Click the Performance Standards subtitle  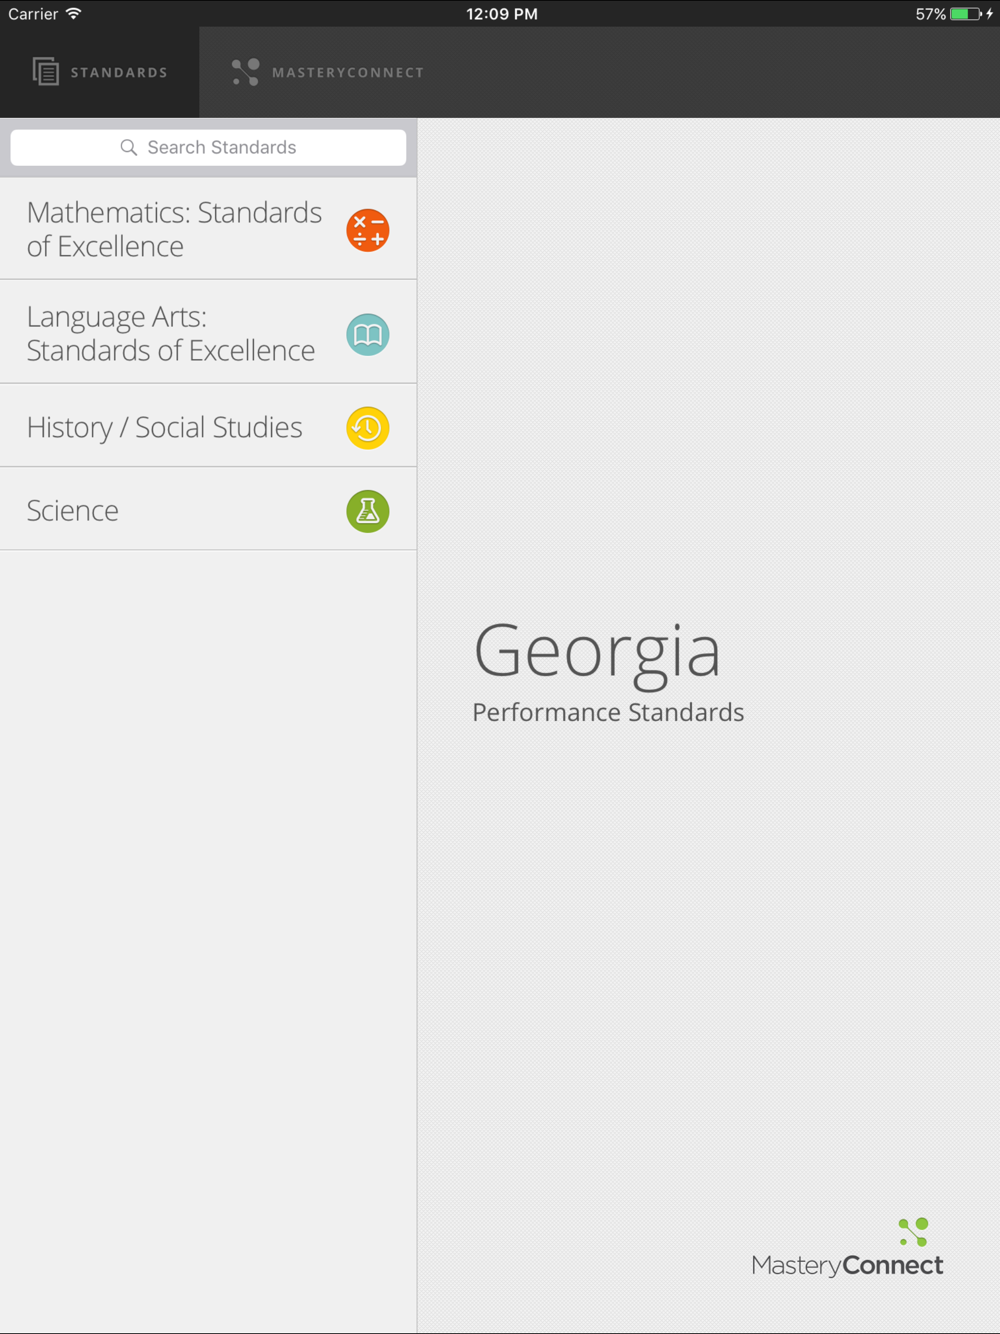coord(608,712)
